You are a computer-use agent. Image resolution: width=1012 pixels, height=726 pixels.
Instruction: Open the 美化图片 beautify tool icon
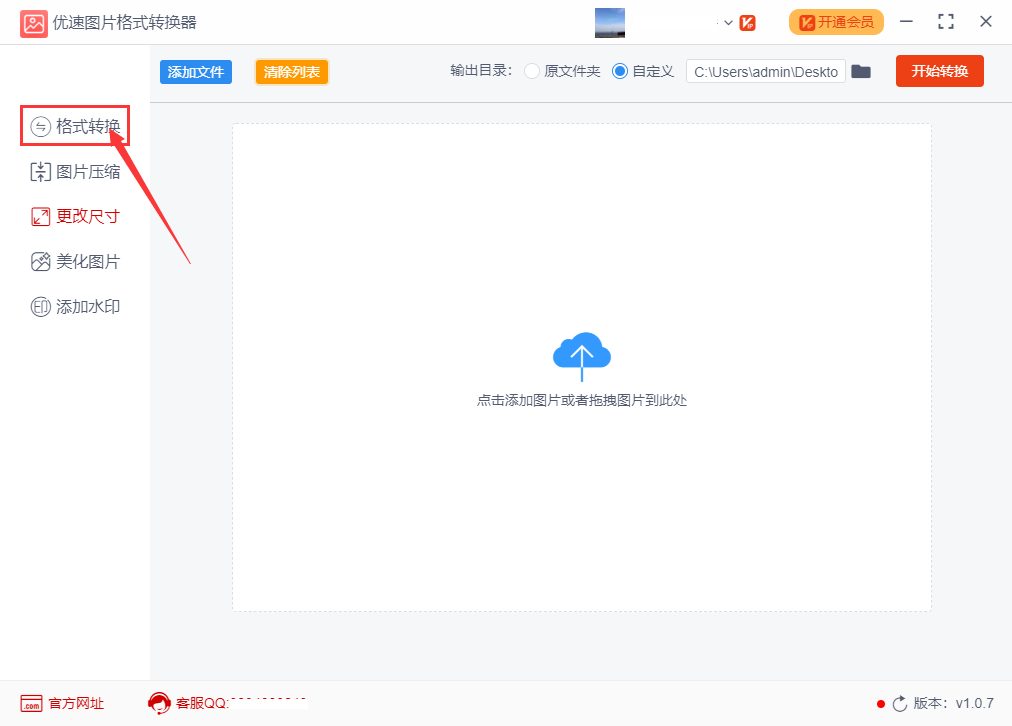click(x=40, y=261)
